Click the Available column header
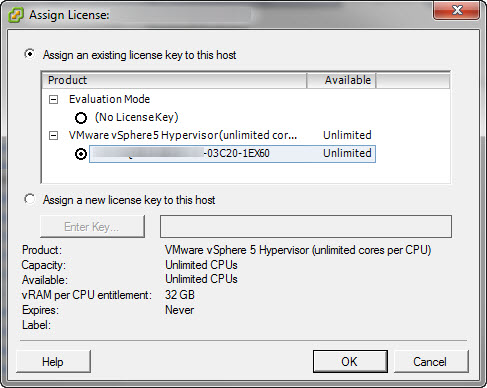Image resolution: width=487 pixels, height=388 pixels. pos(341,80)
